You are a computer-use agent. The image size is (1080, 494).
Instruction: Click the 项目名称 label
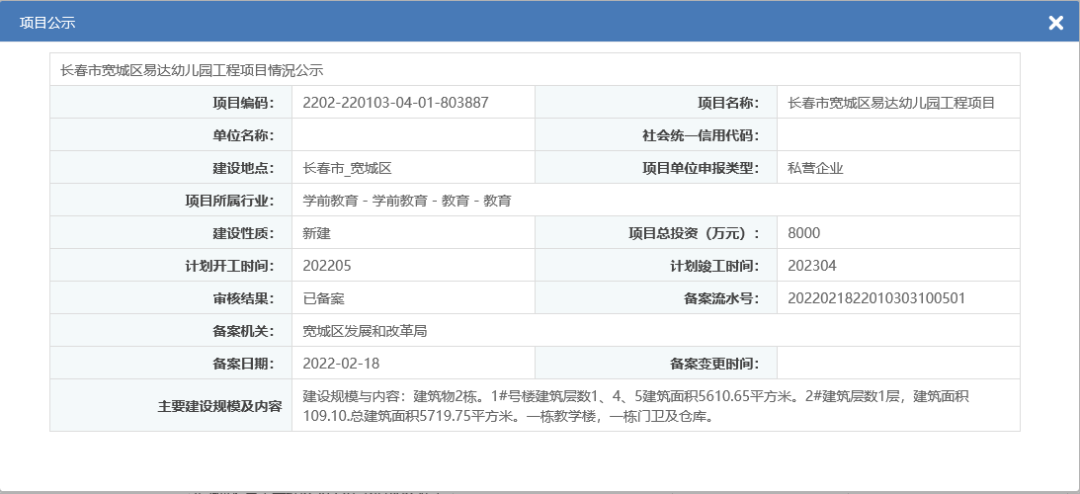pos(727,103)
